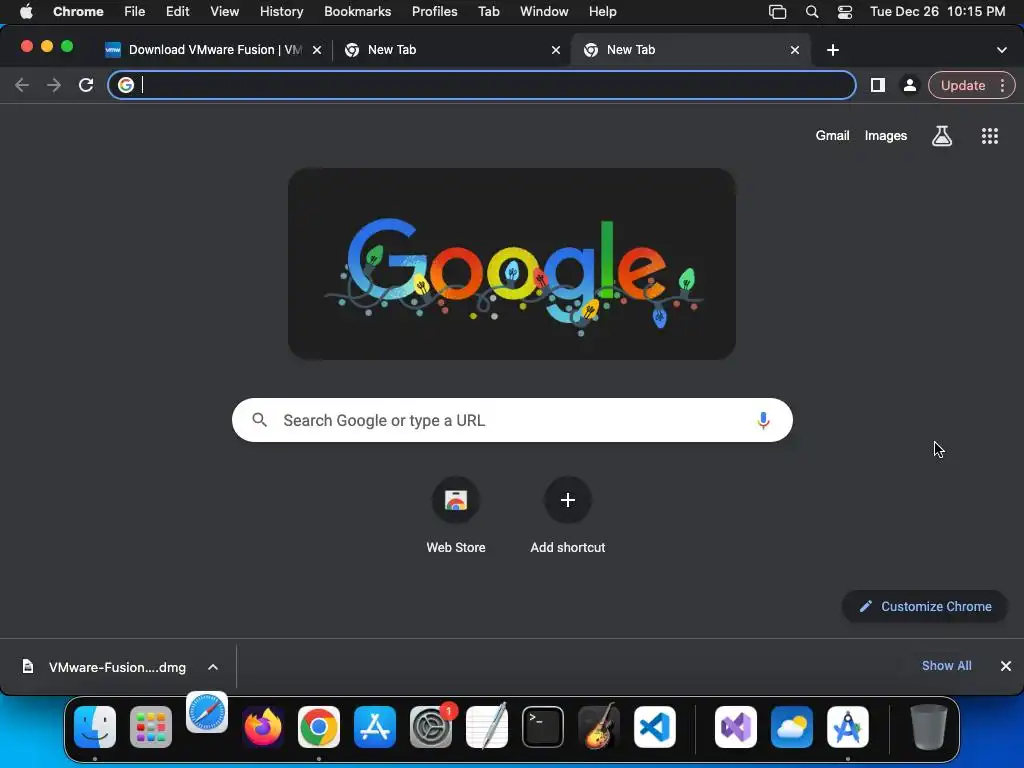The image size is (1024, 768).
Task: Open the Weather app from the Dock
Action: 792,727
